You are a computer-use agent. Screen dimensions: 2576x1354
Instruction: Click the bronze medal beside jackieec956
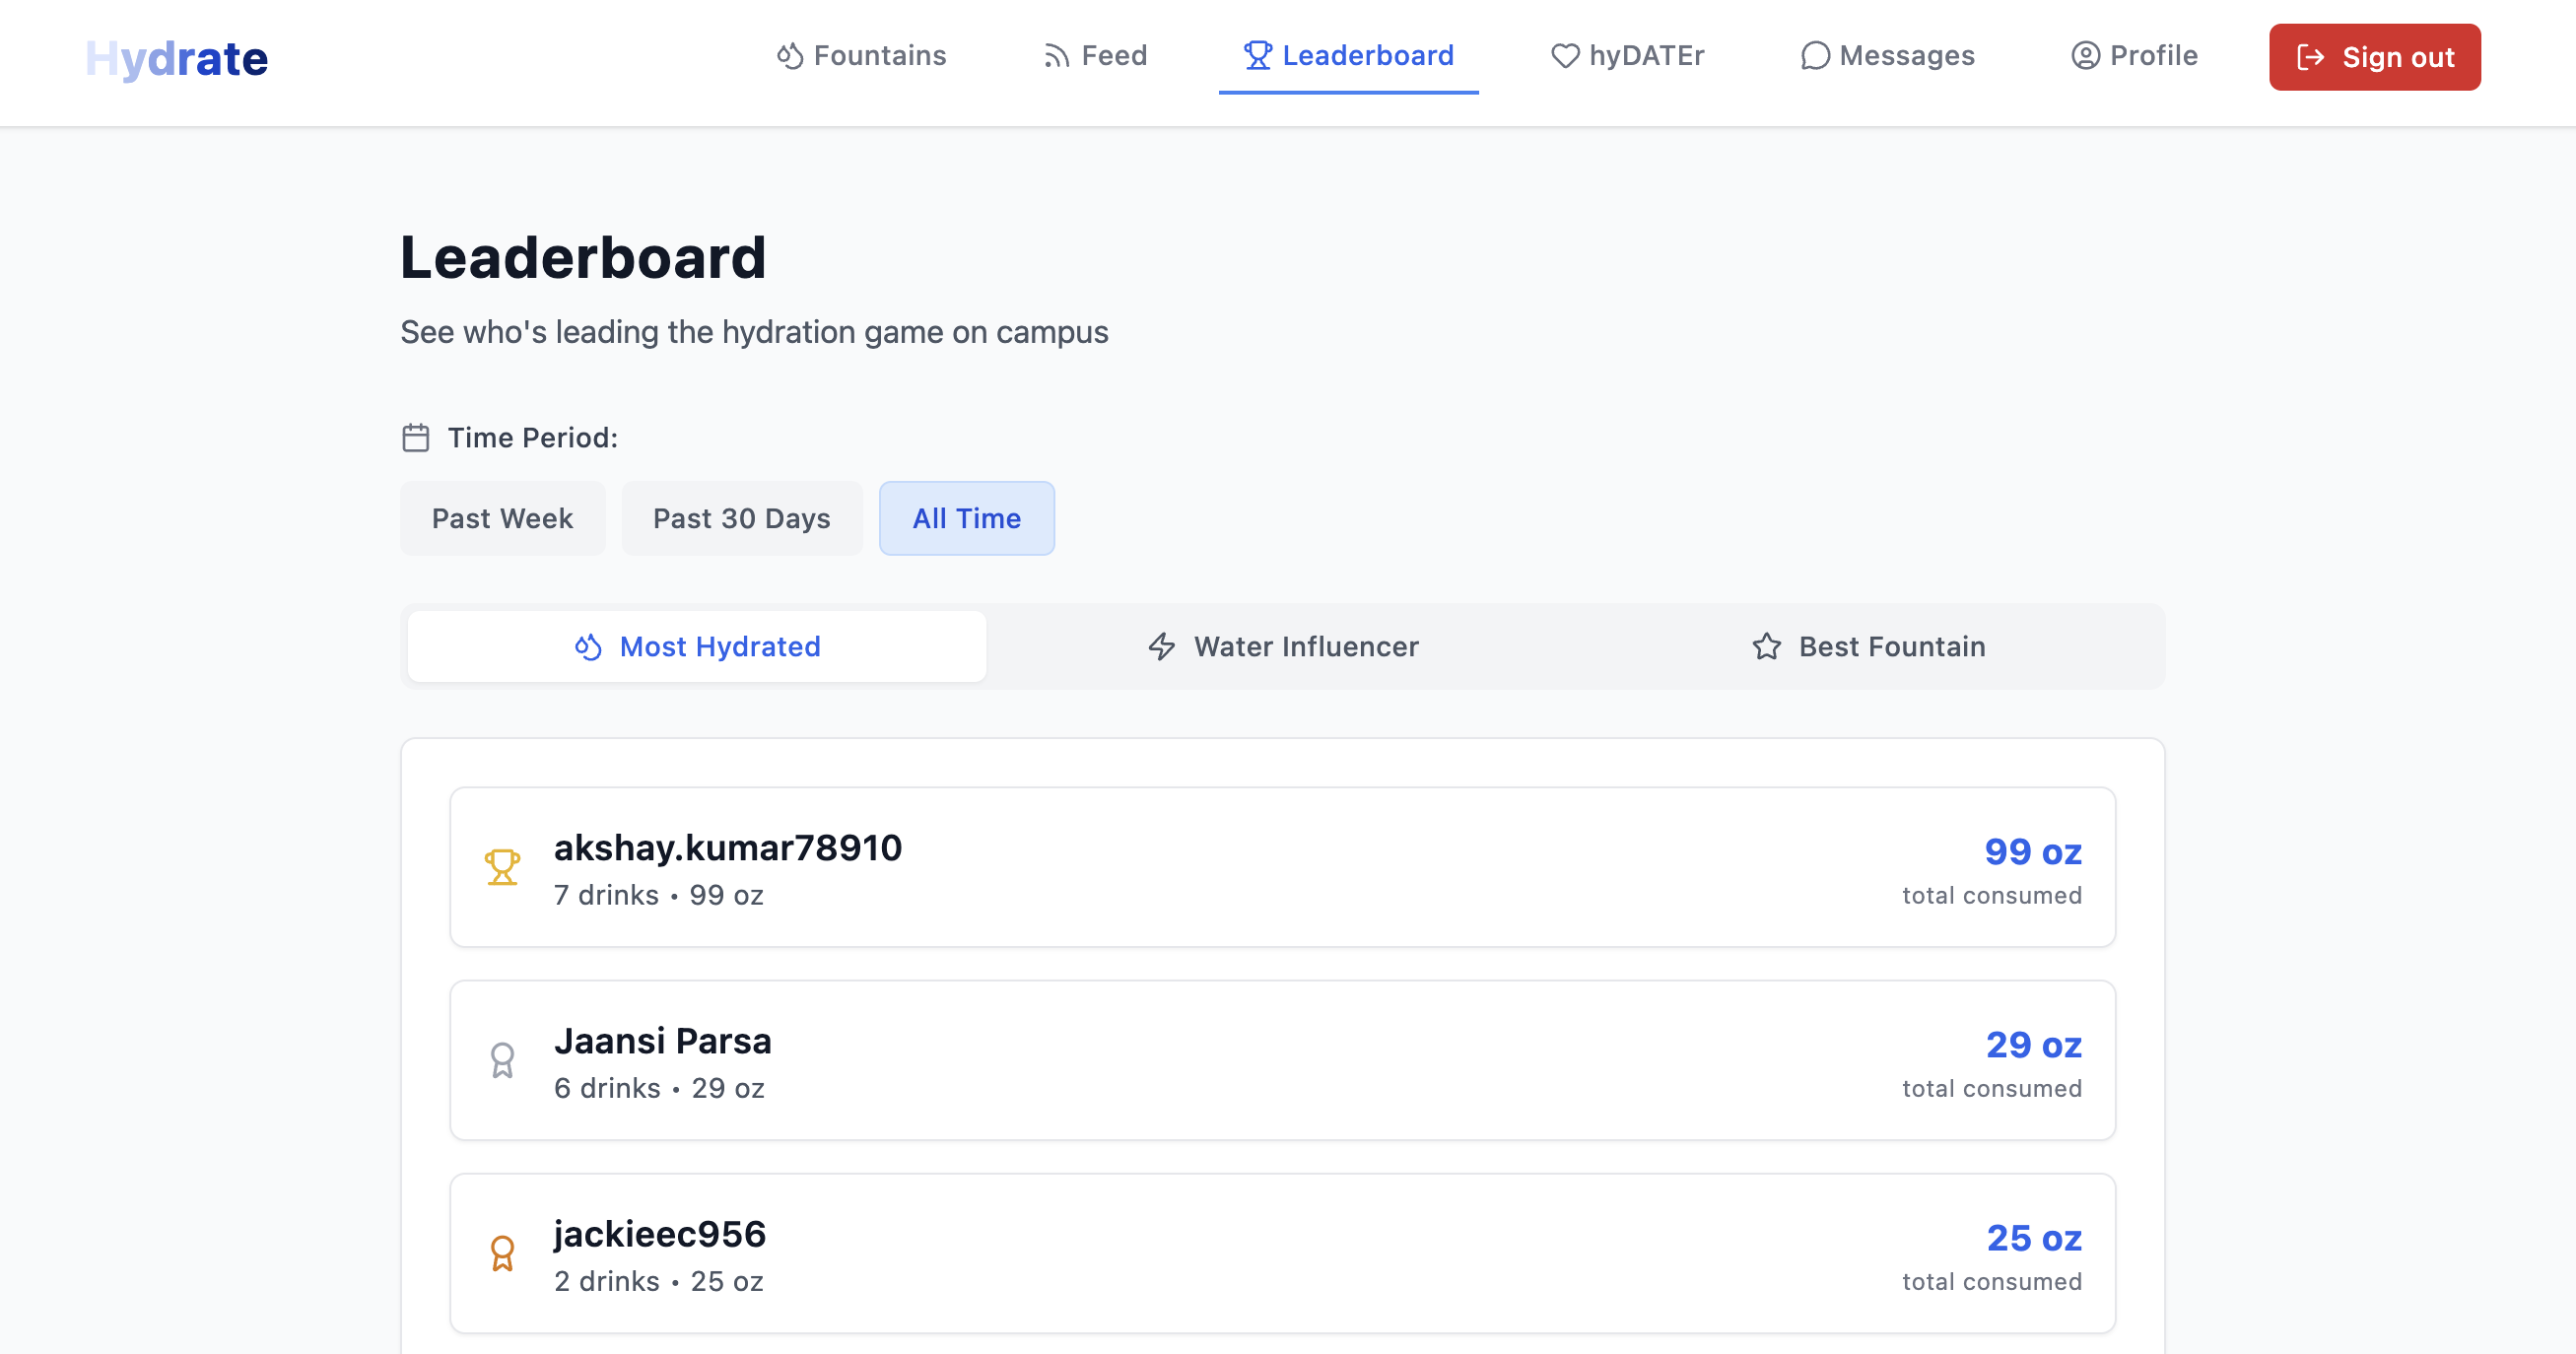pos(502,1253)
